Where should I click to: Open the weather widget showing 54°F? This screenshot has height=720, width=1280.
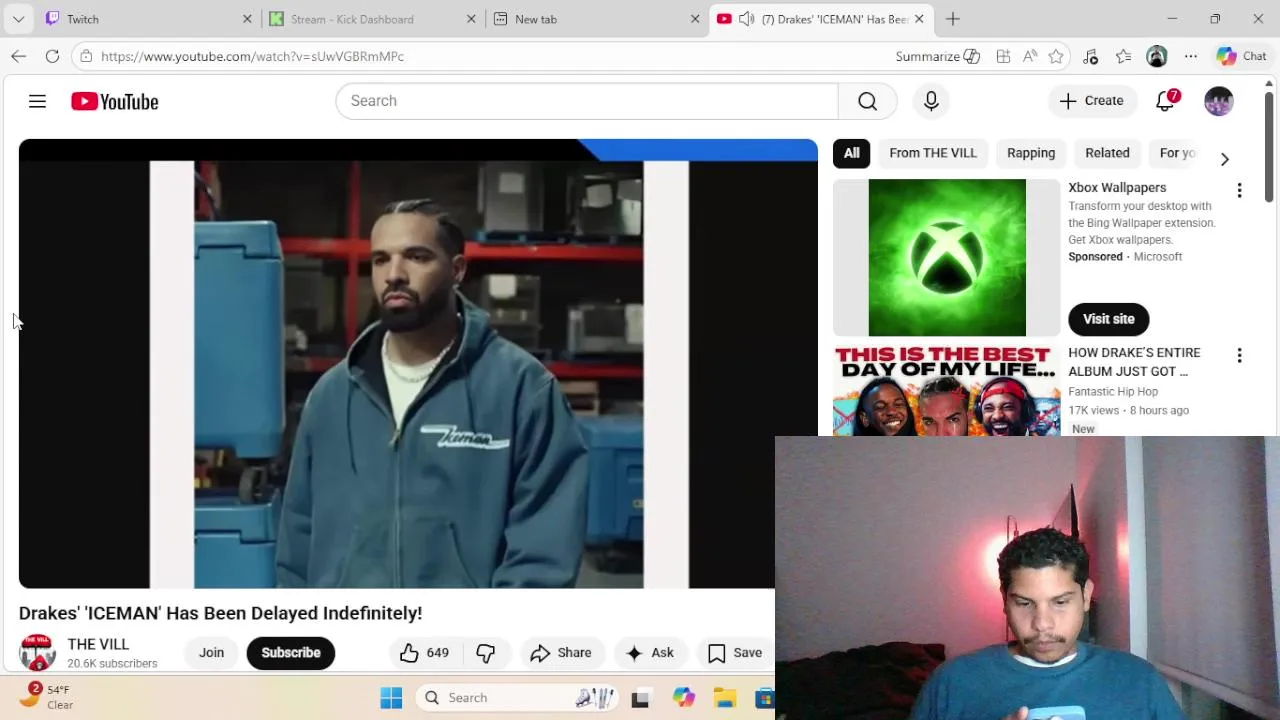(x=48, y=697)
